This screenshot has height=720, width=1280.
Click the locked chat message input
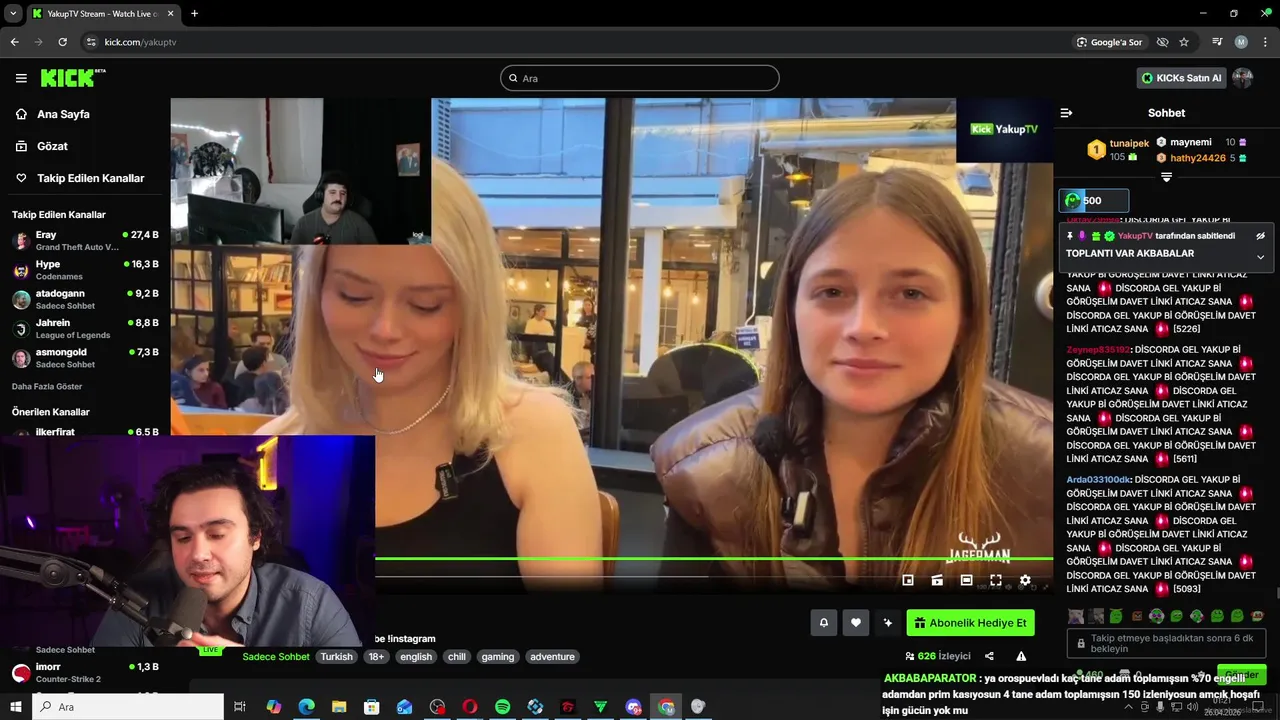tap(1166, 643)
